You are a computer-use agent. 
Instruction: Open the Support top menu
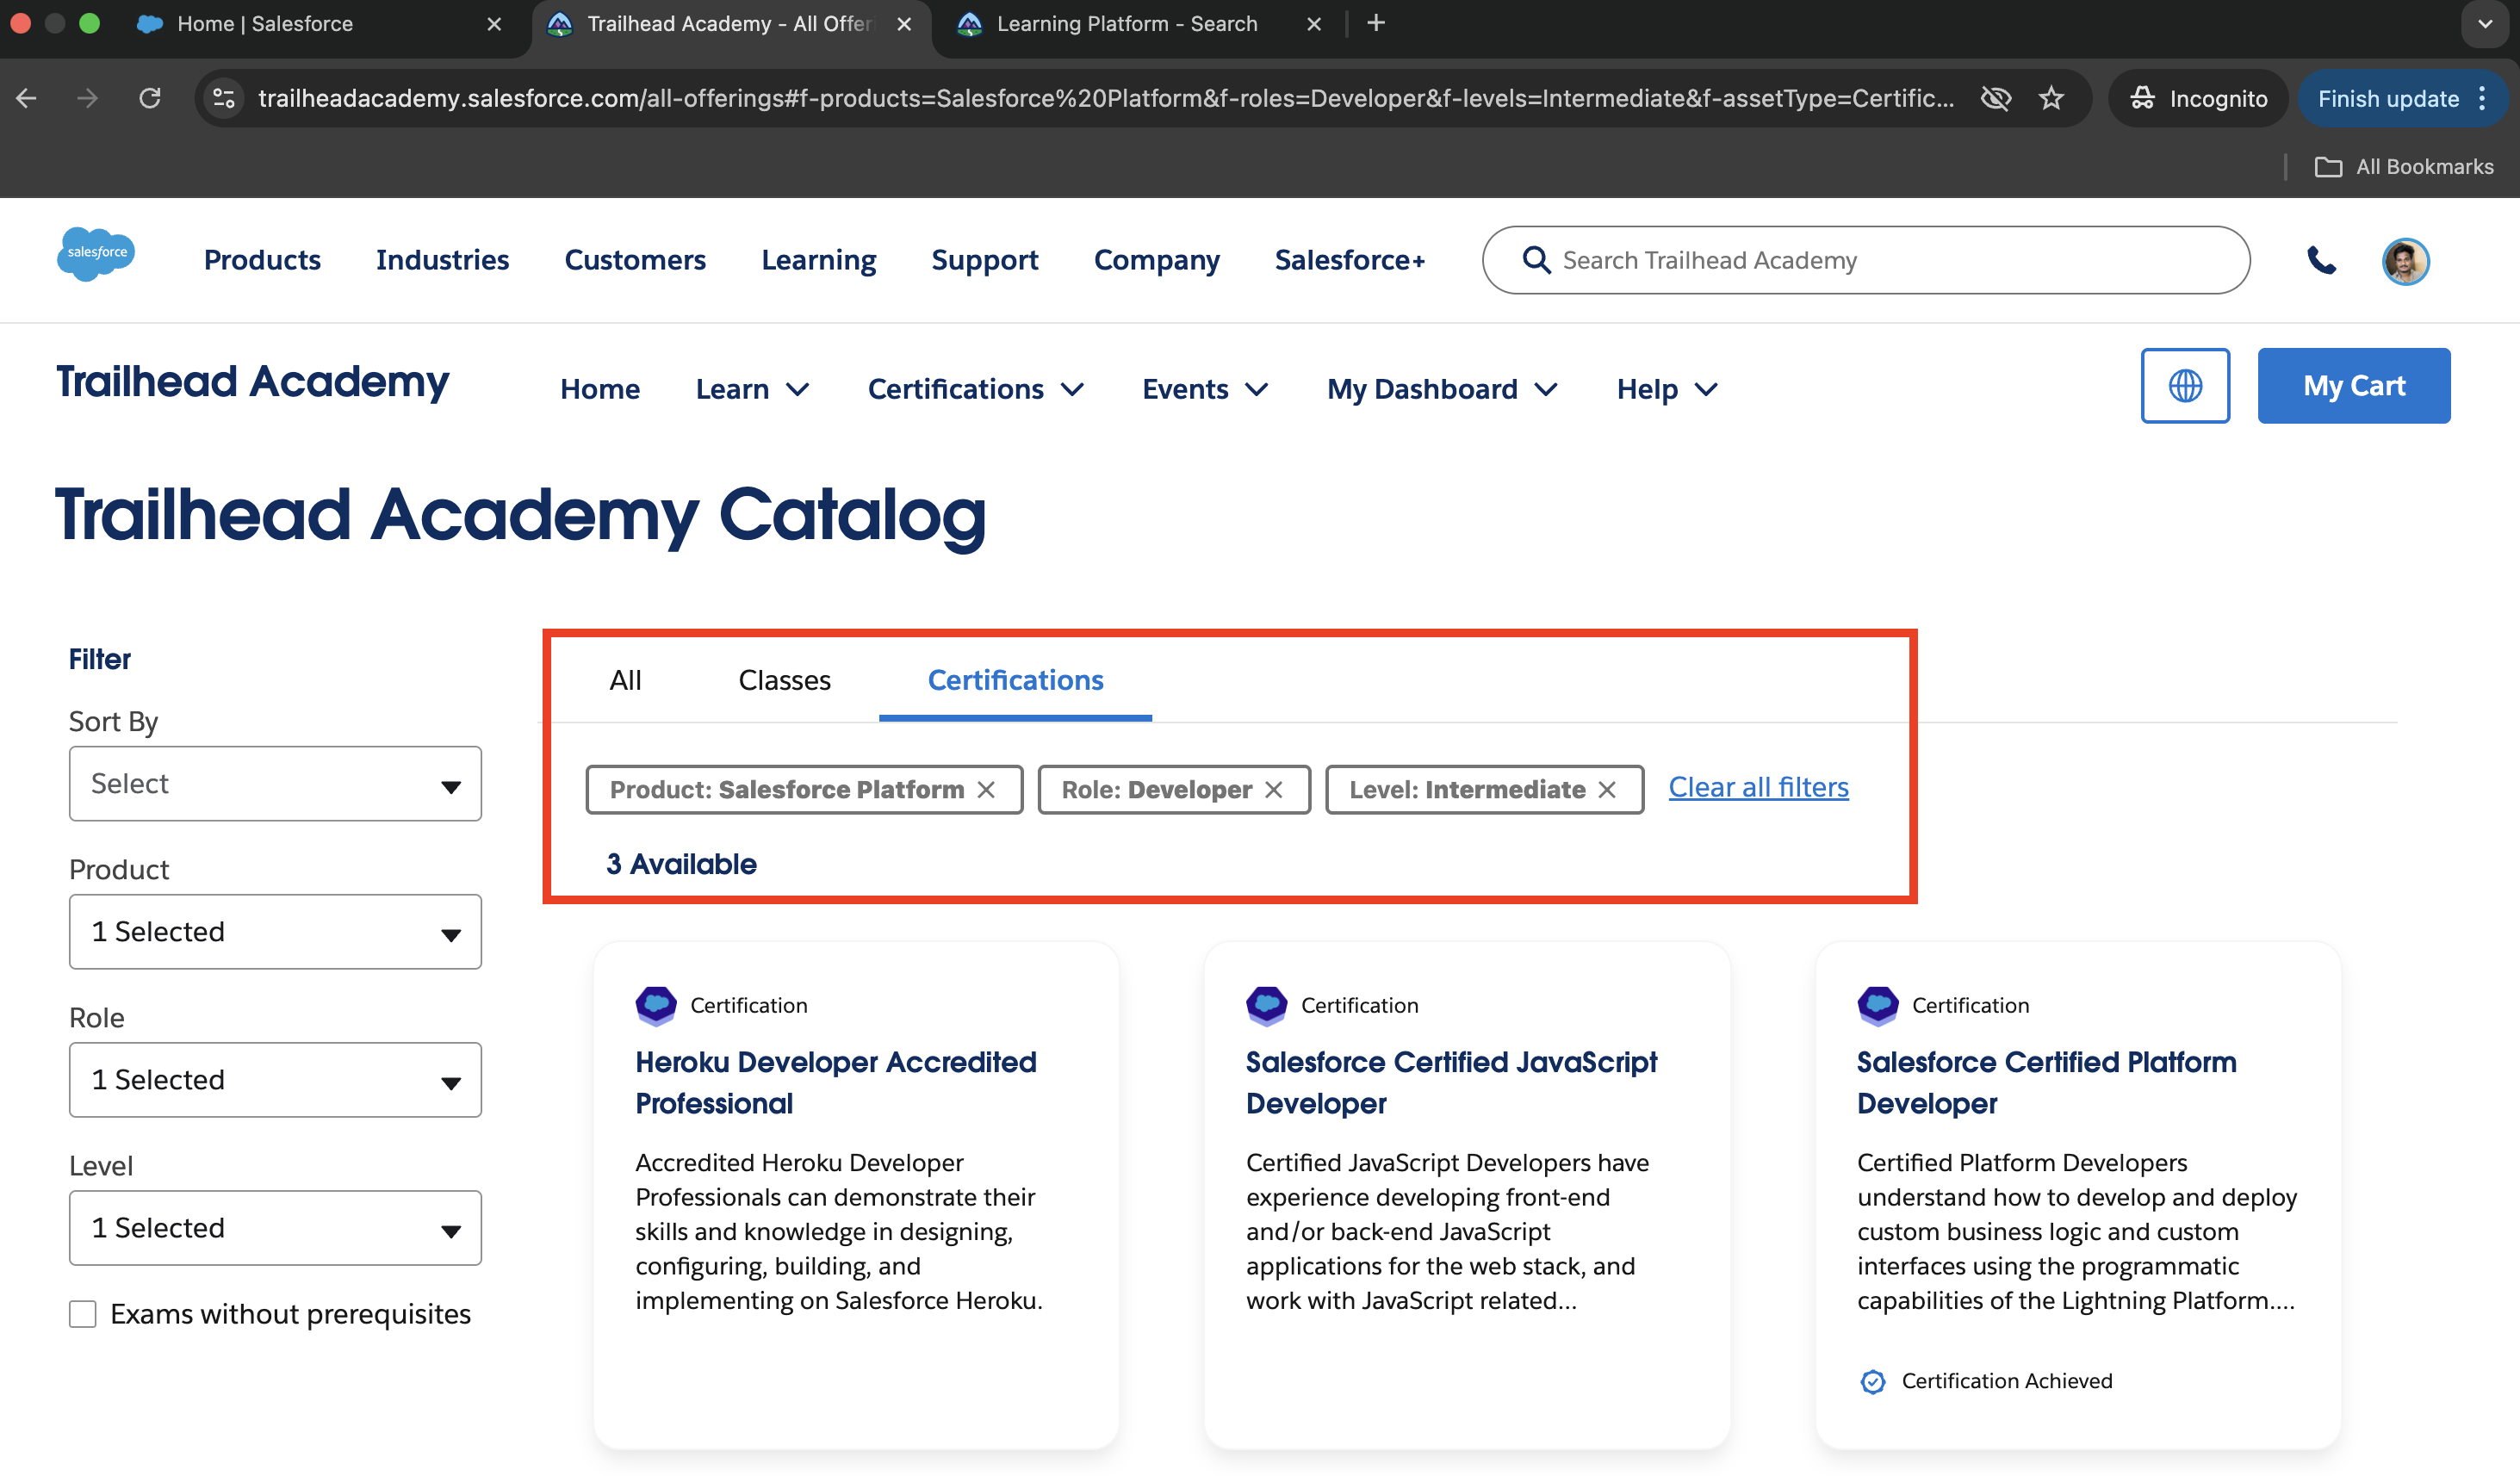[985, 260]
